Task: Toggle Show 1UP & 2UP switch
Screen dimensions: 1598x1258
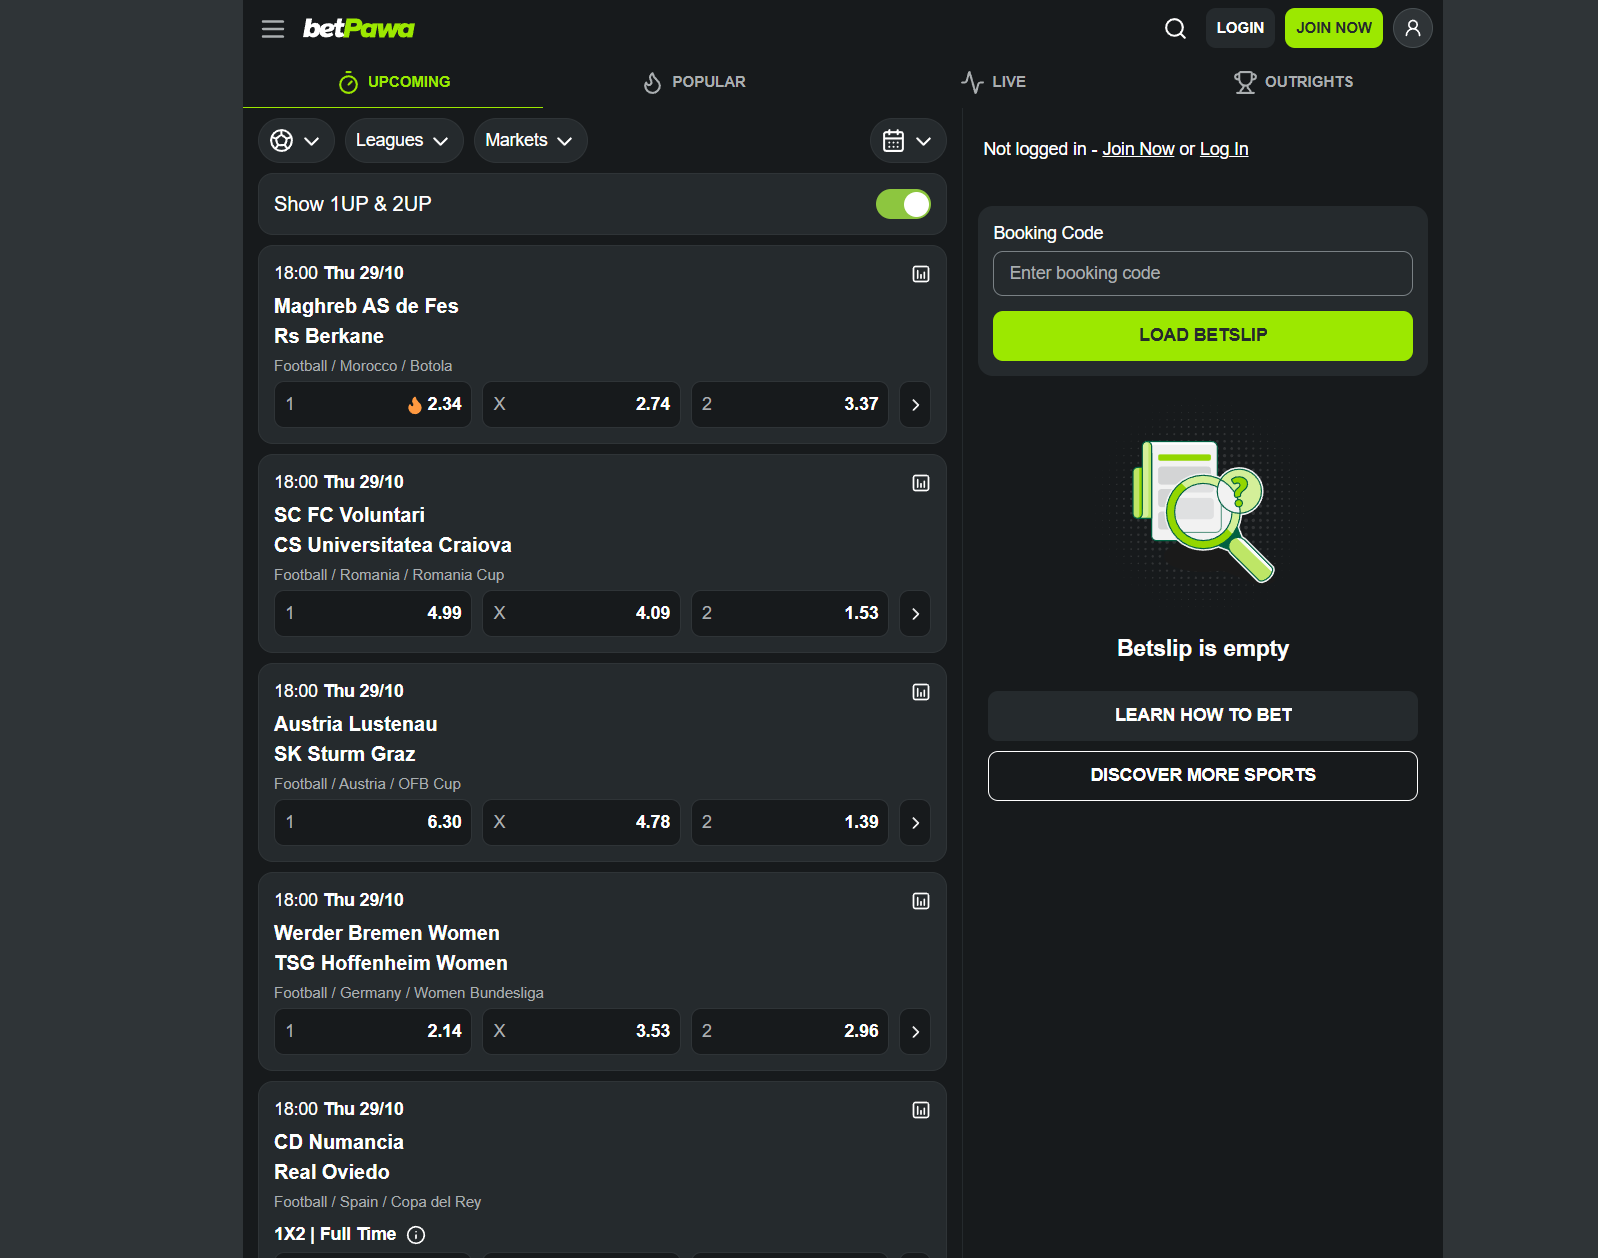Action: [903, 204]
